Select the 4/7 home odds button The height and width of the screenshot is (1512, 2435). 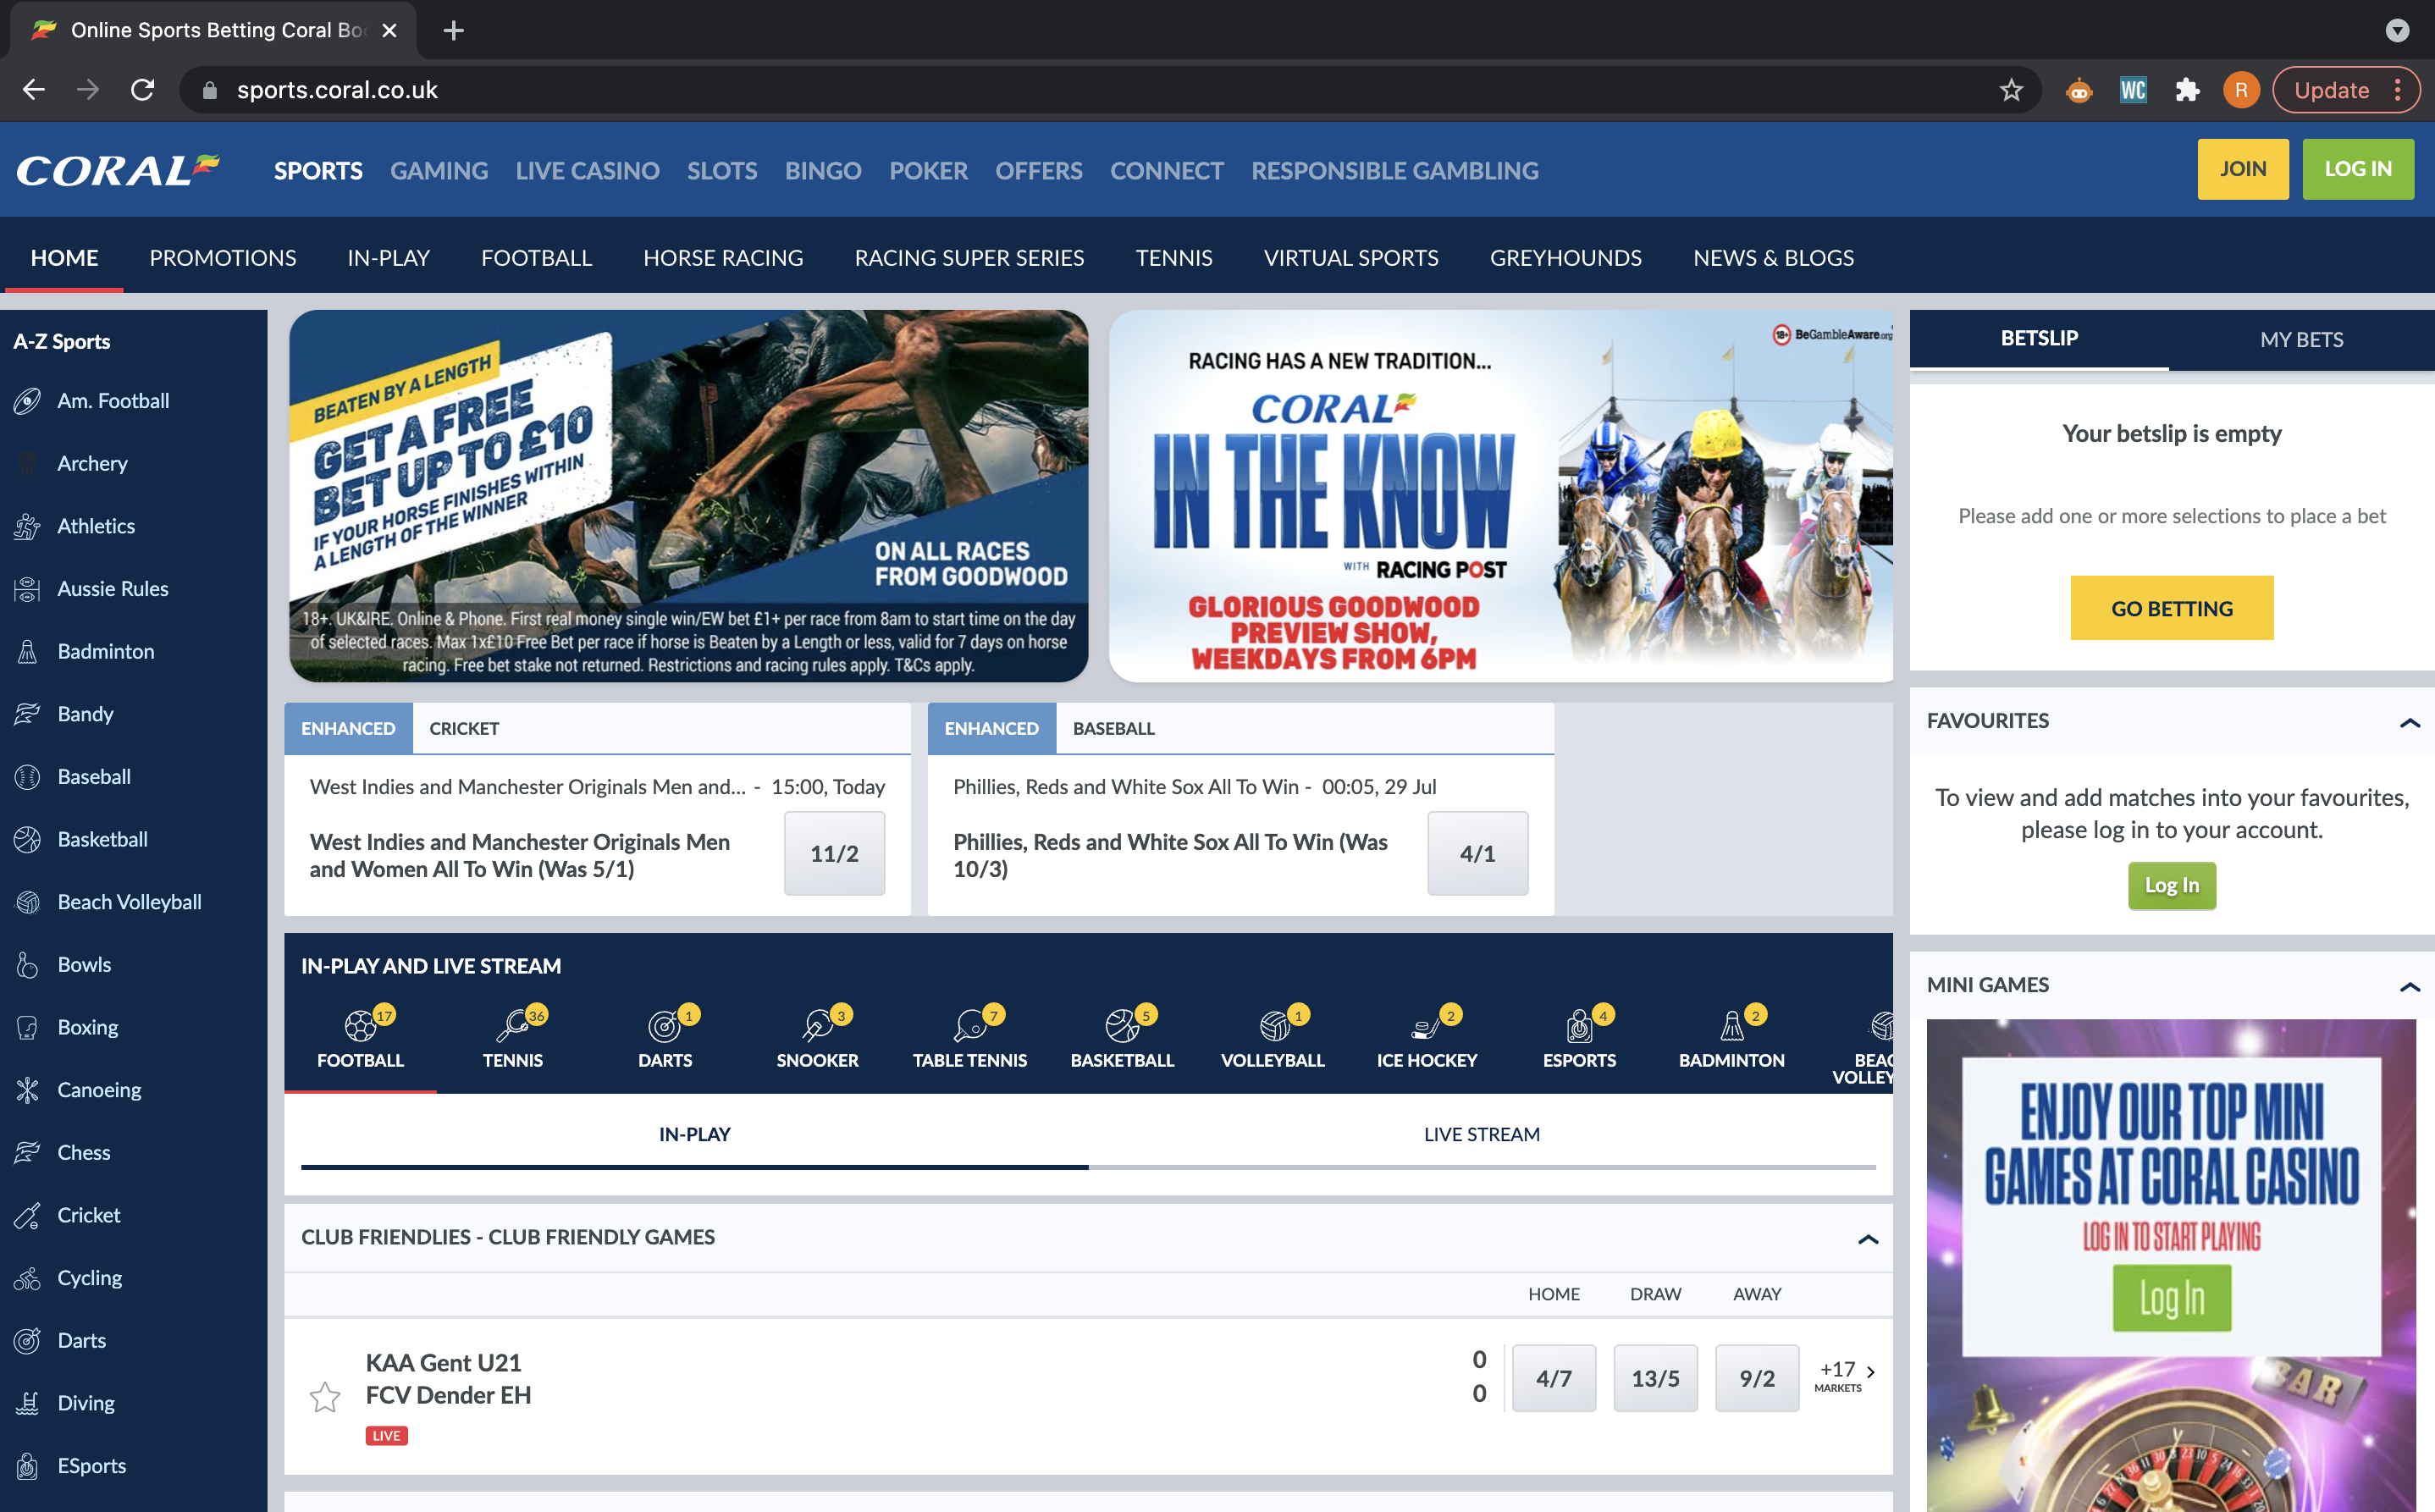(1554, 1378)
